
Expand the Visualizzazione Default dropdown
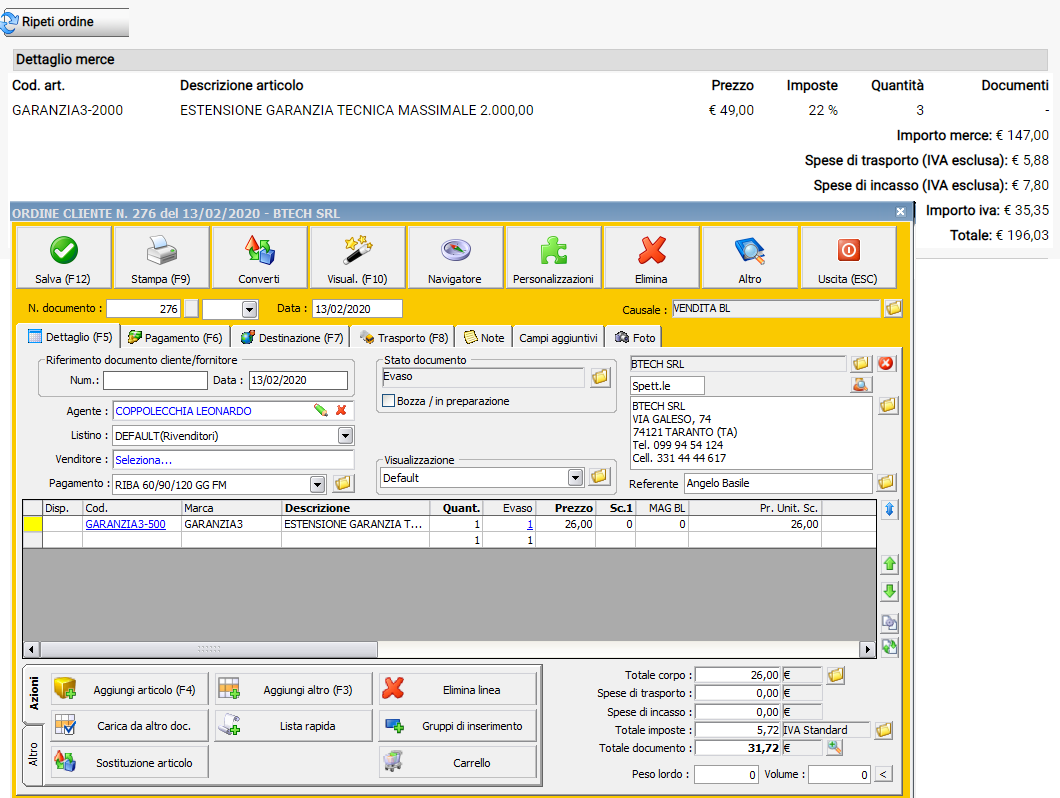[x=575, y=478]
